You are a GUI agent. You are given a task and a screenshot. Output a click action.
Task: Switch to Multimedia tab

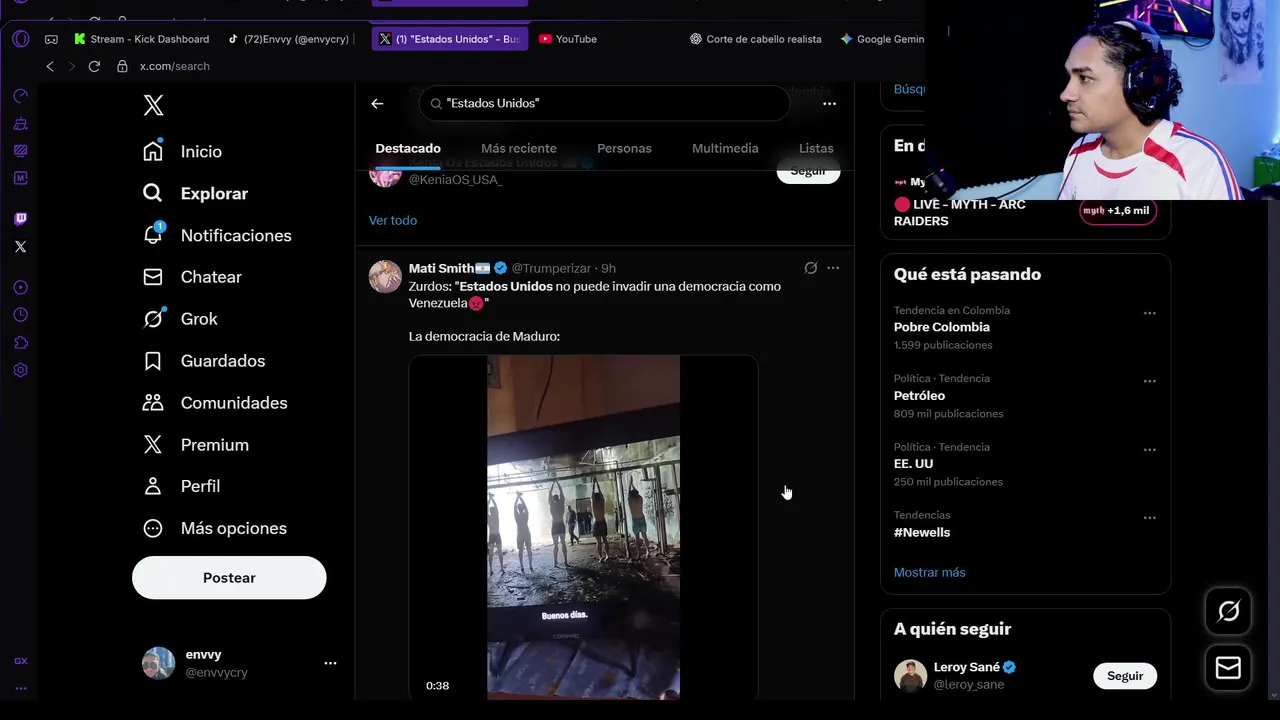pyautogui.click(x=725, y=148)
